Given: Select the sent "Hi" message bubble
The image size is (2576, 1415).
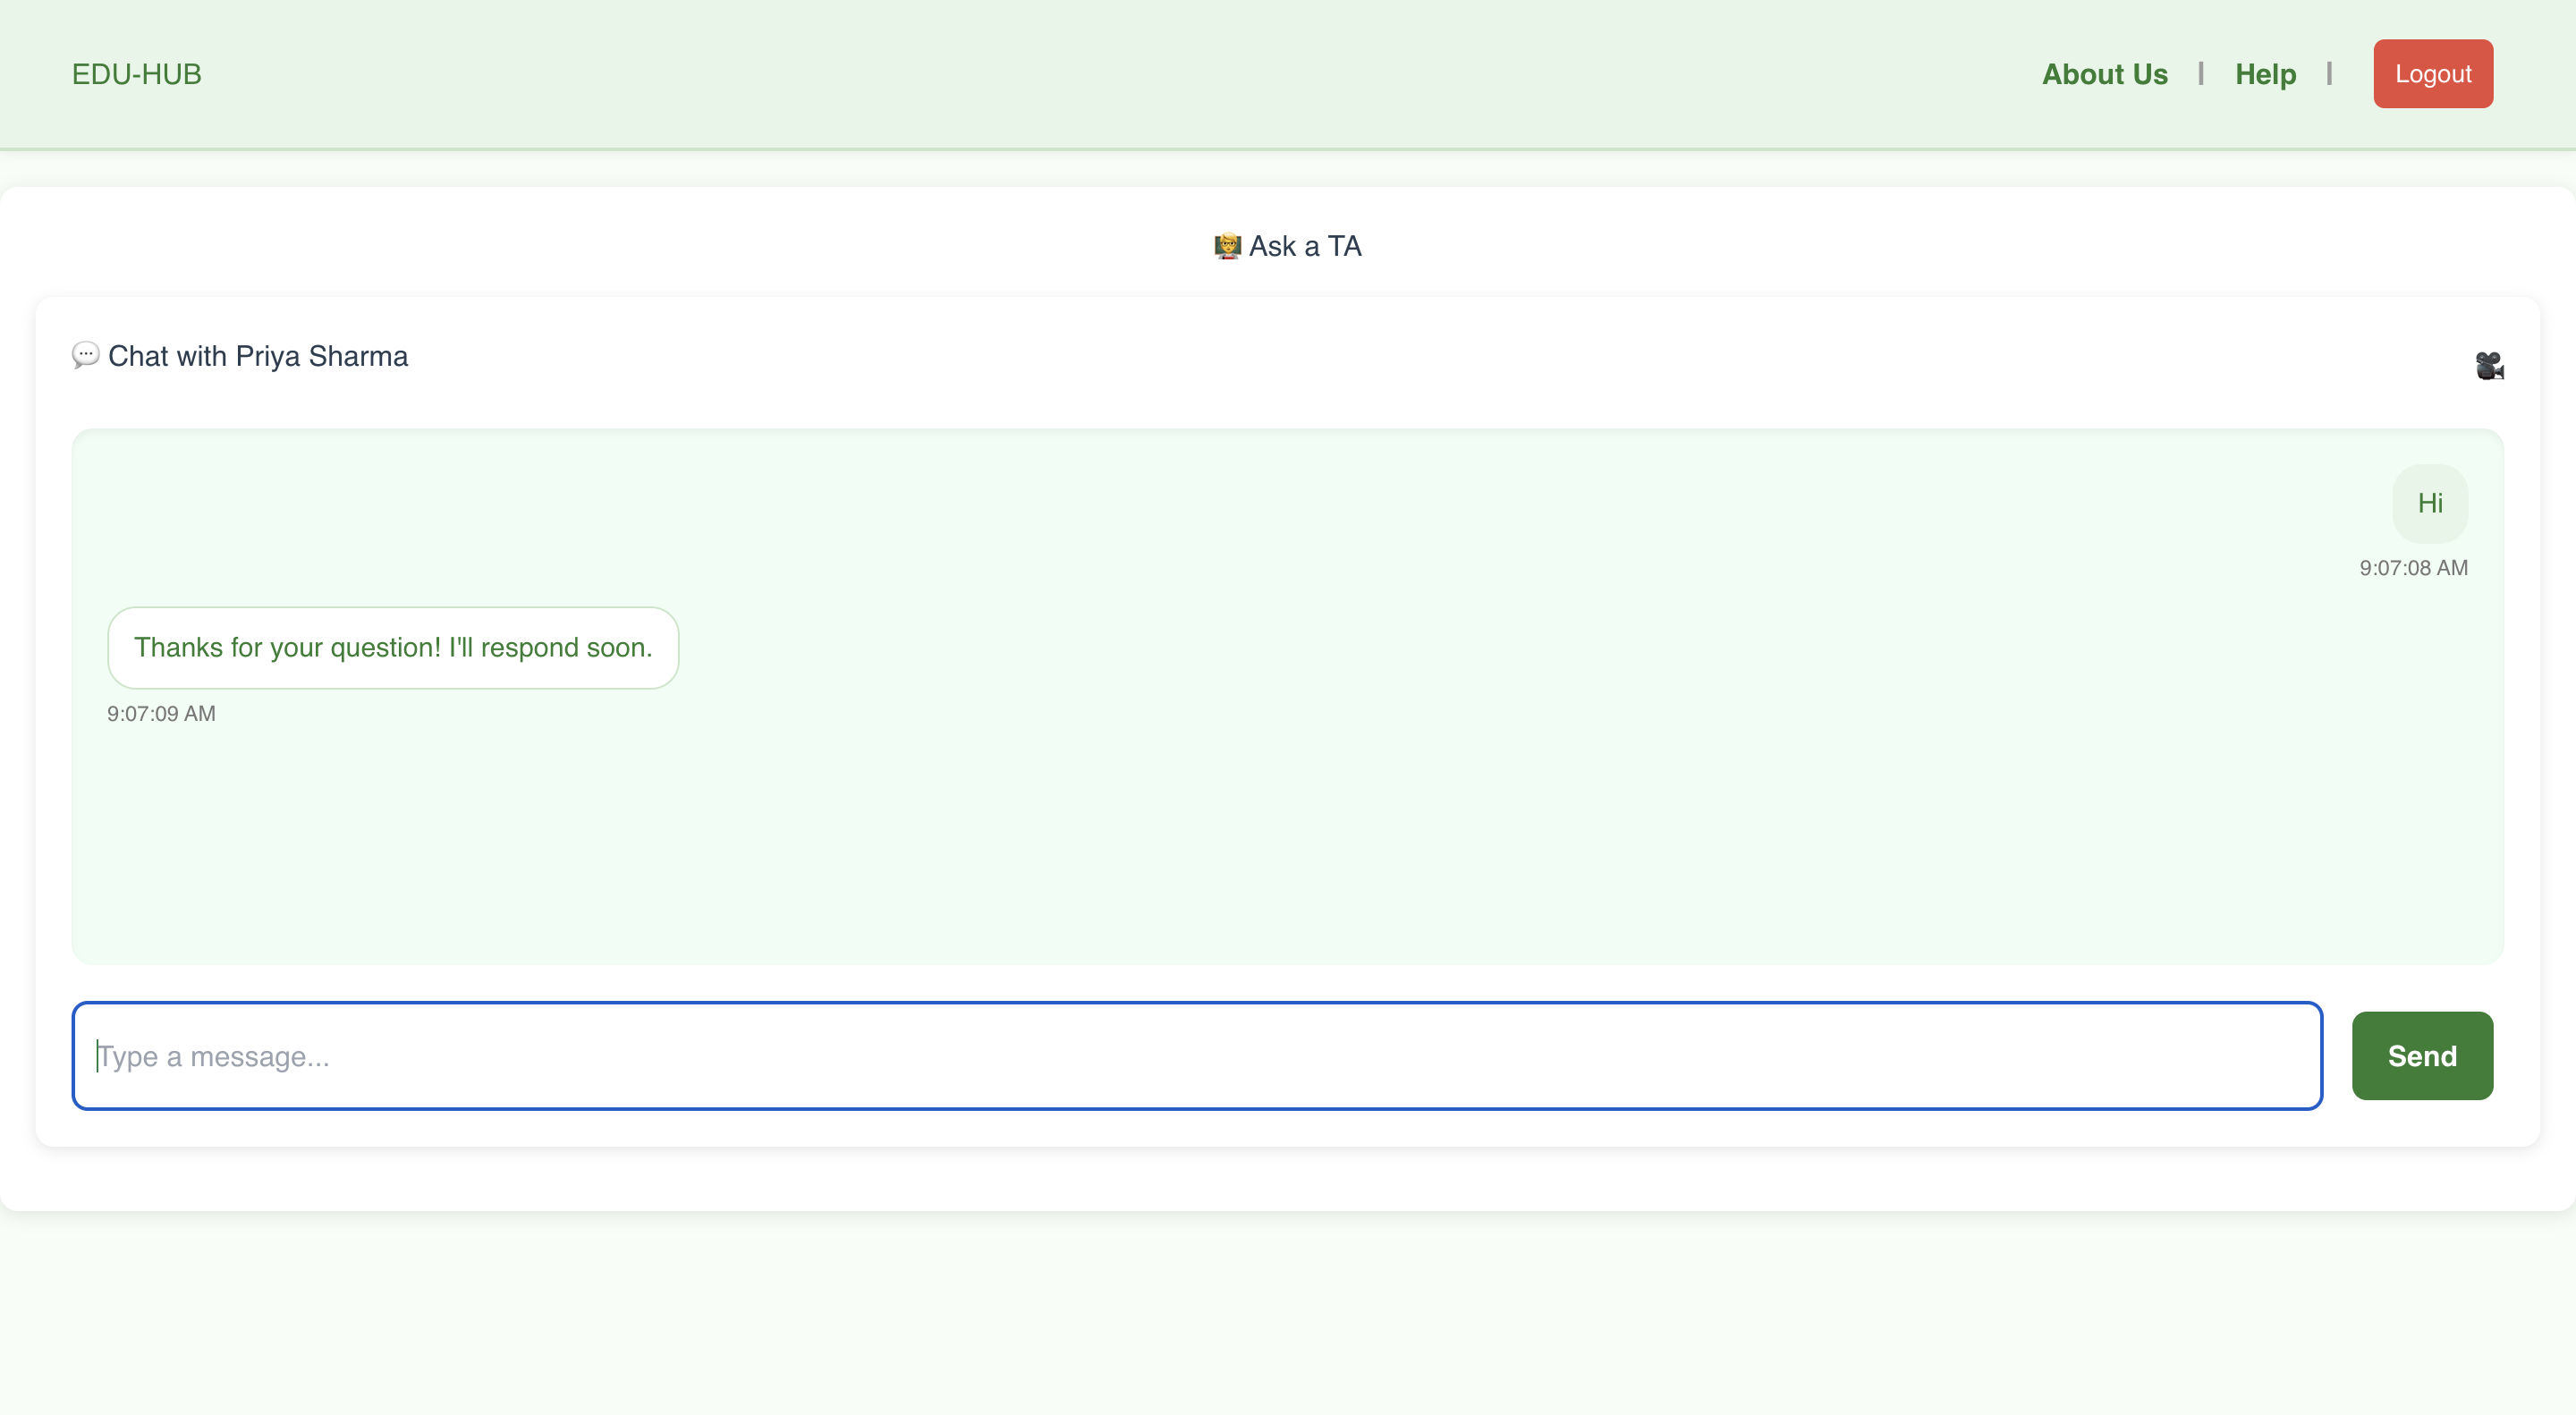Looking at the screenshot, I should 2429,503.
